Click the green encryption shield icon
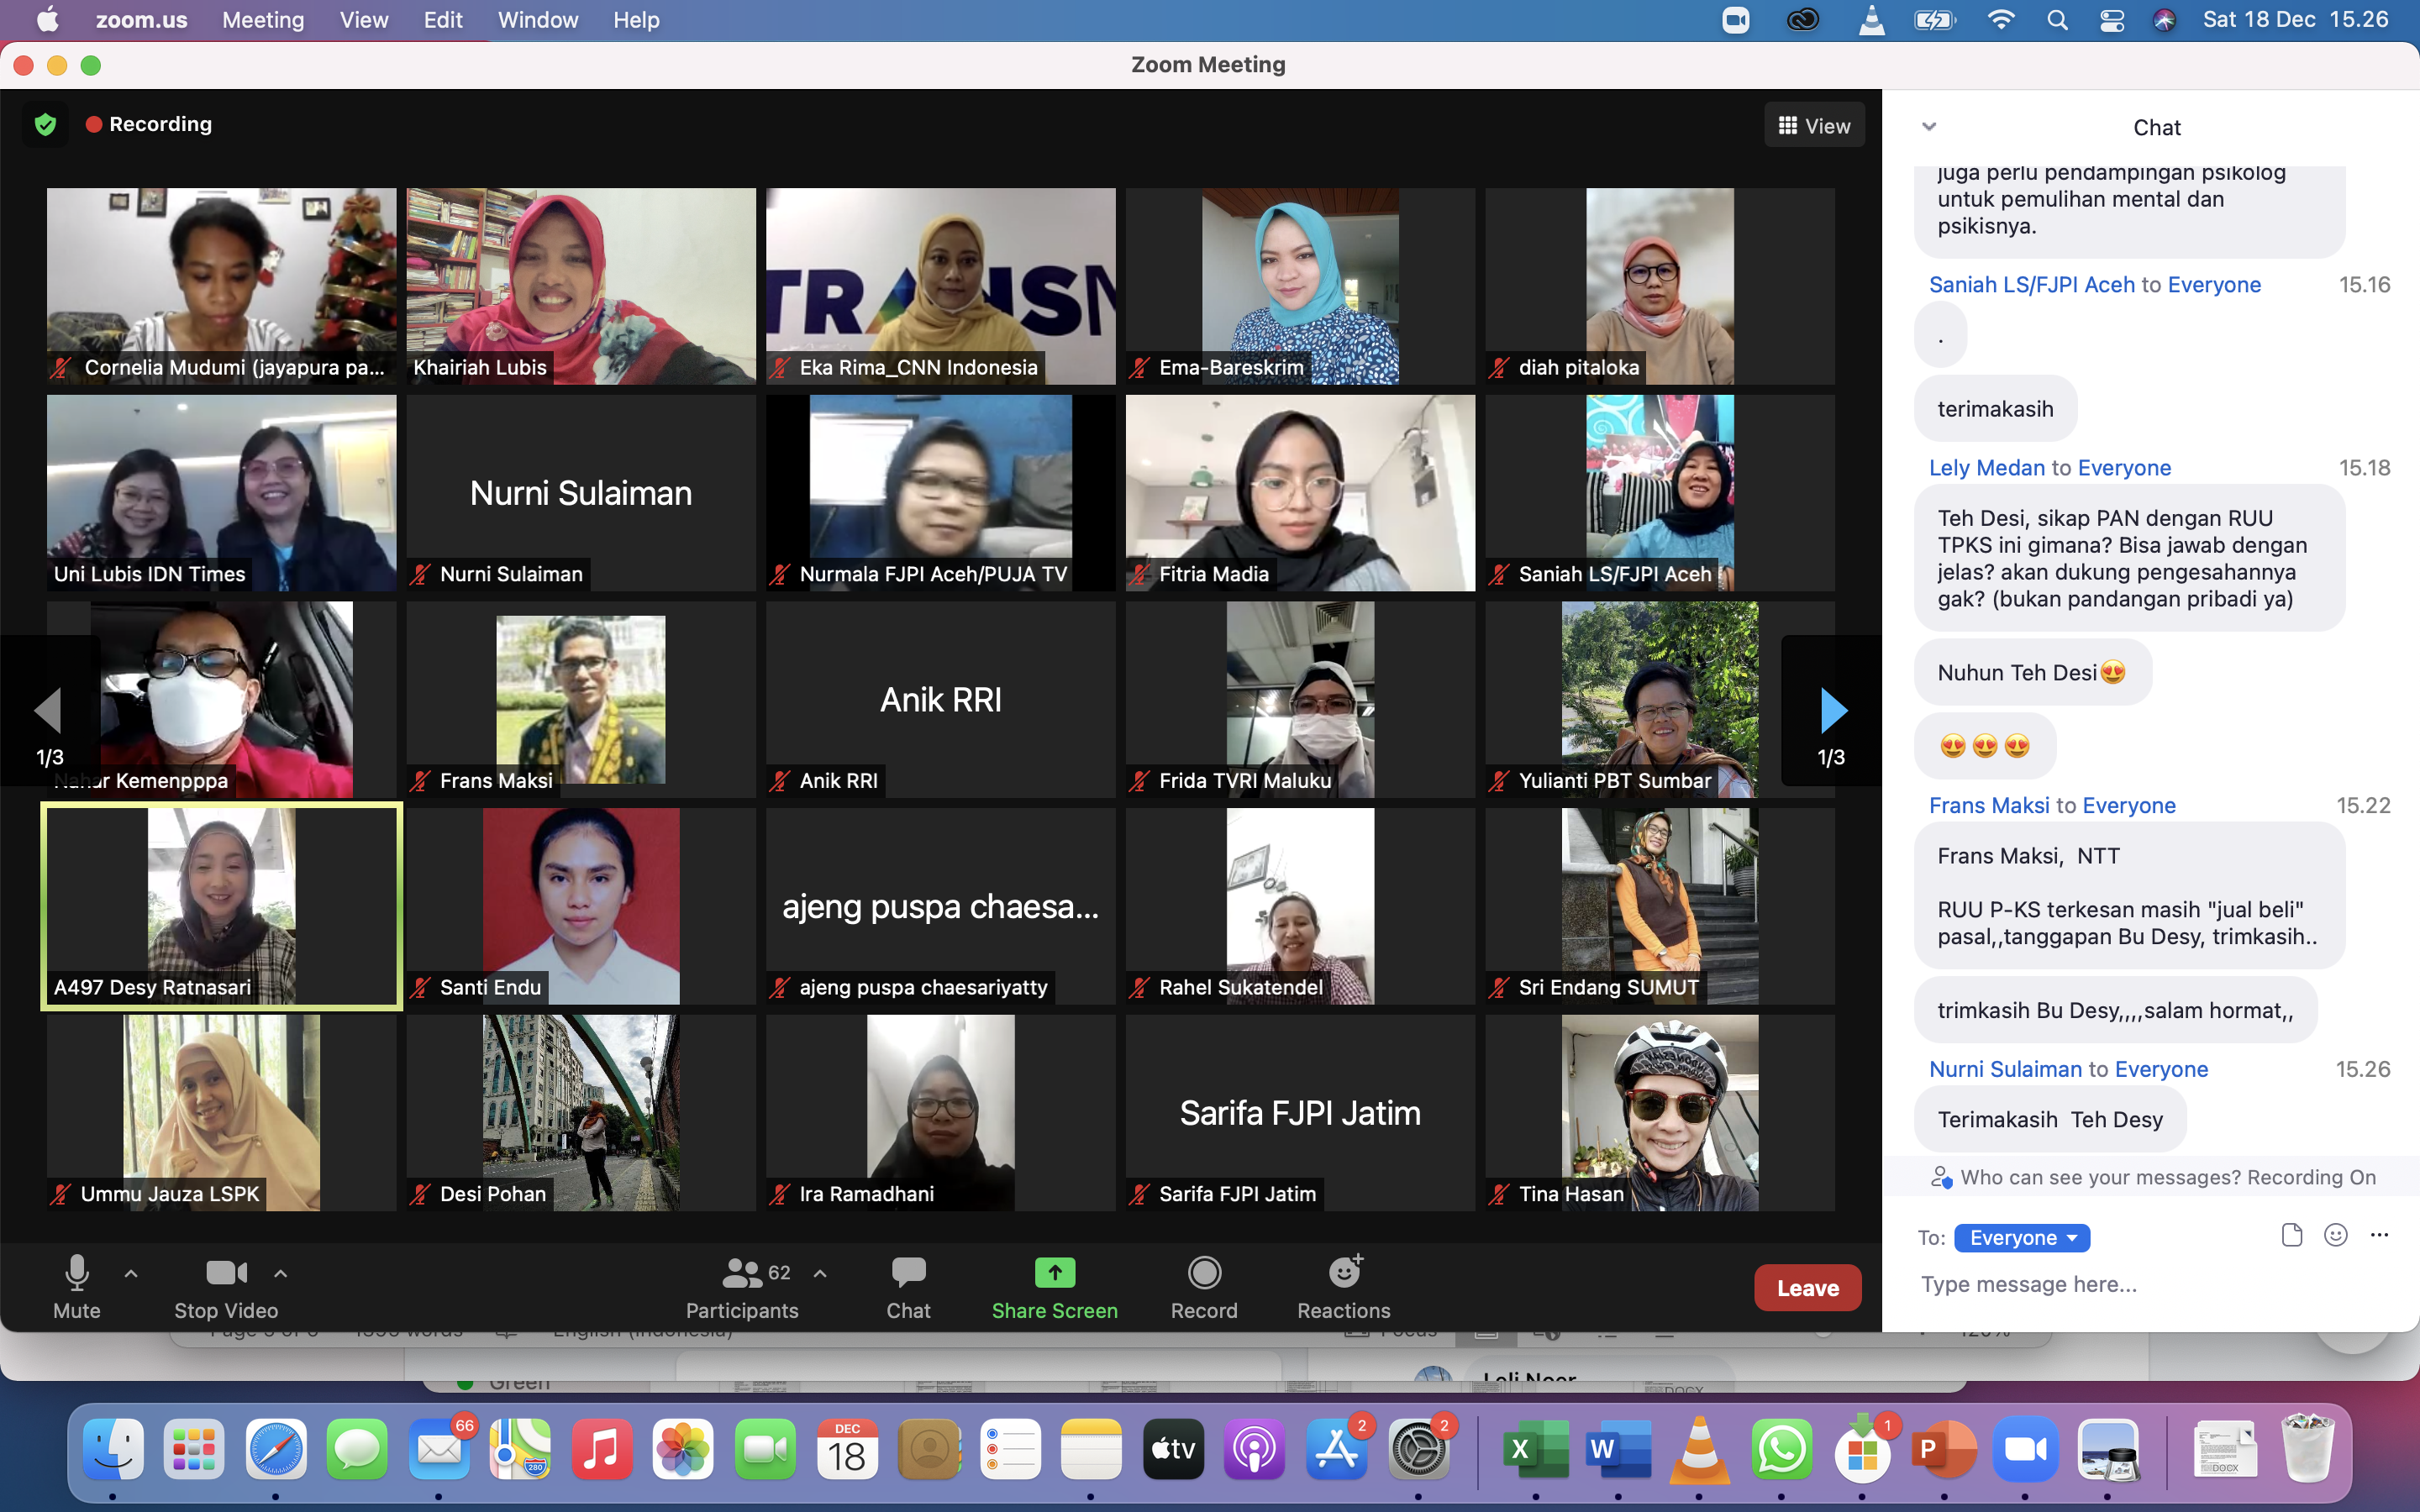 [x=45, y=124]
